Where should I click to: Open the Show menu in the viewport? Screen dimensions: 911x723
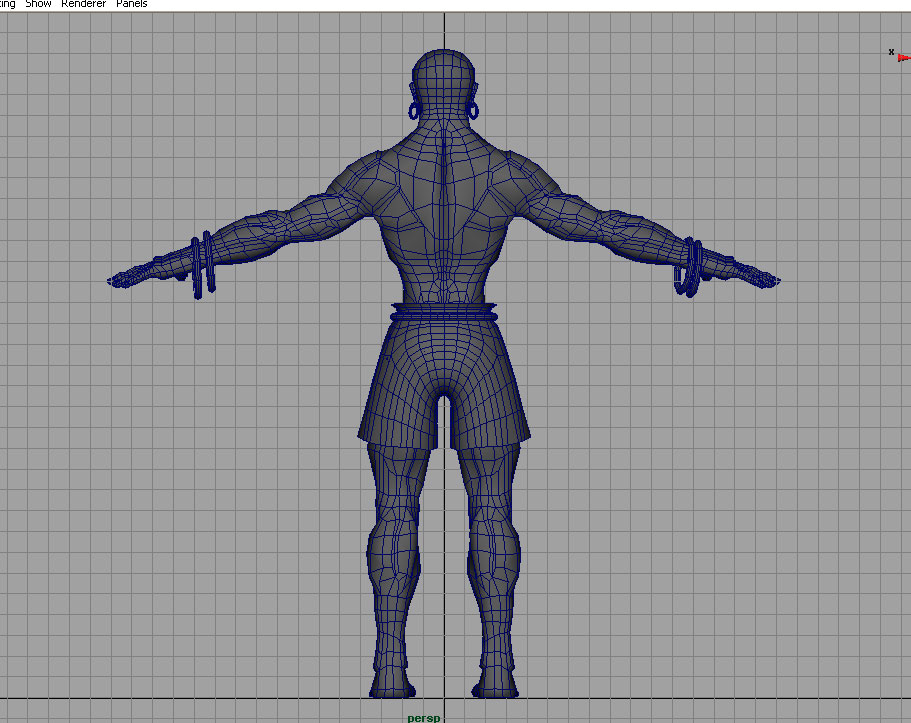[x=38, y=3]
